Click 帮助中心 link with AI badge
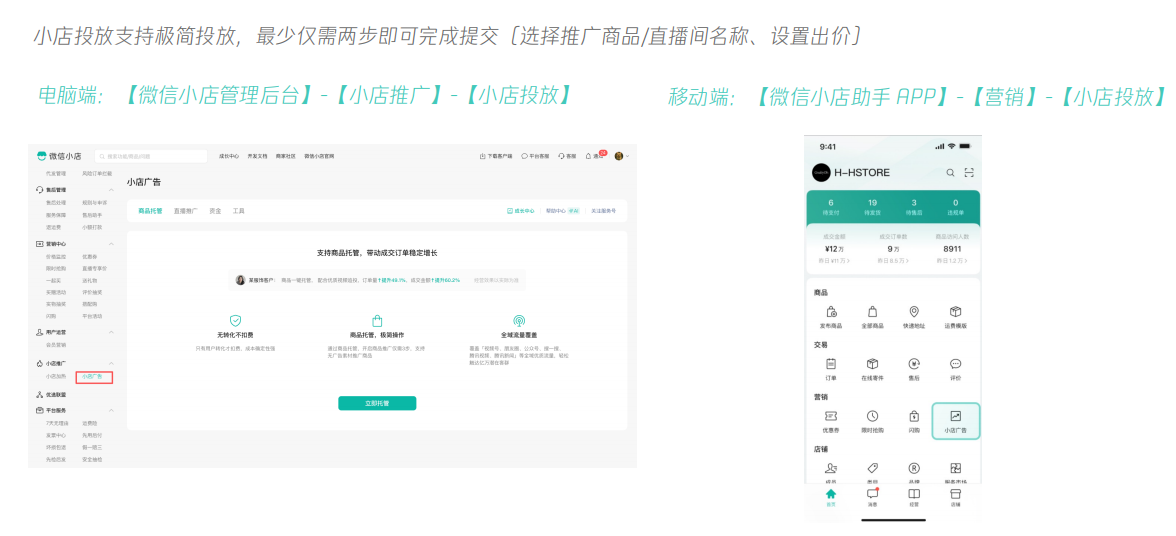This screenshot has width=1176, height=536. (562, 211)
